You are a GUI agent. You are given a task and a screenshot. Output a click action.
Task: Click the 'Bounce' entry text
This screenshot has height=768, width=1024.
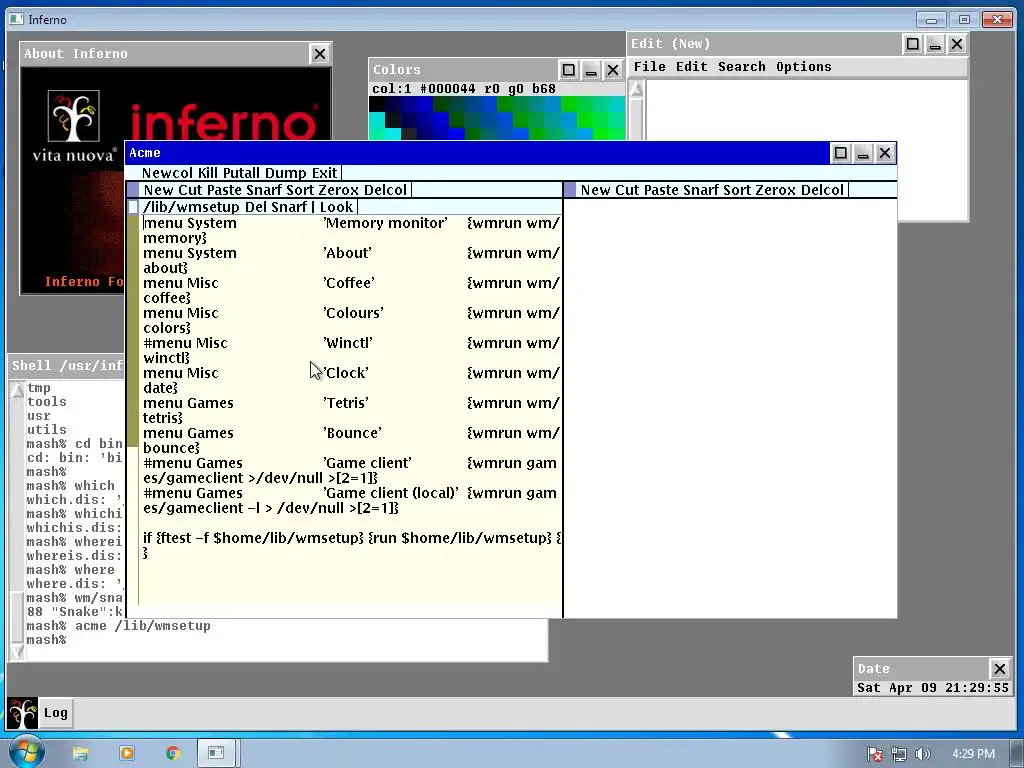[x=353, y=433]
